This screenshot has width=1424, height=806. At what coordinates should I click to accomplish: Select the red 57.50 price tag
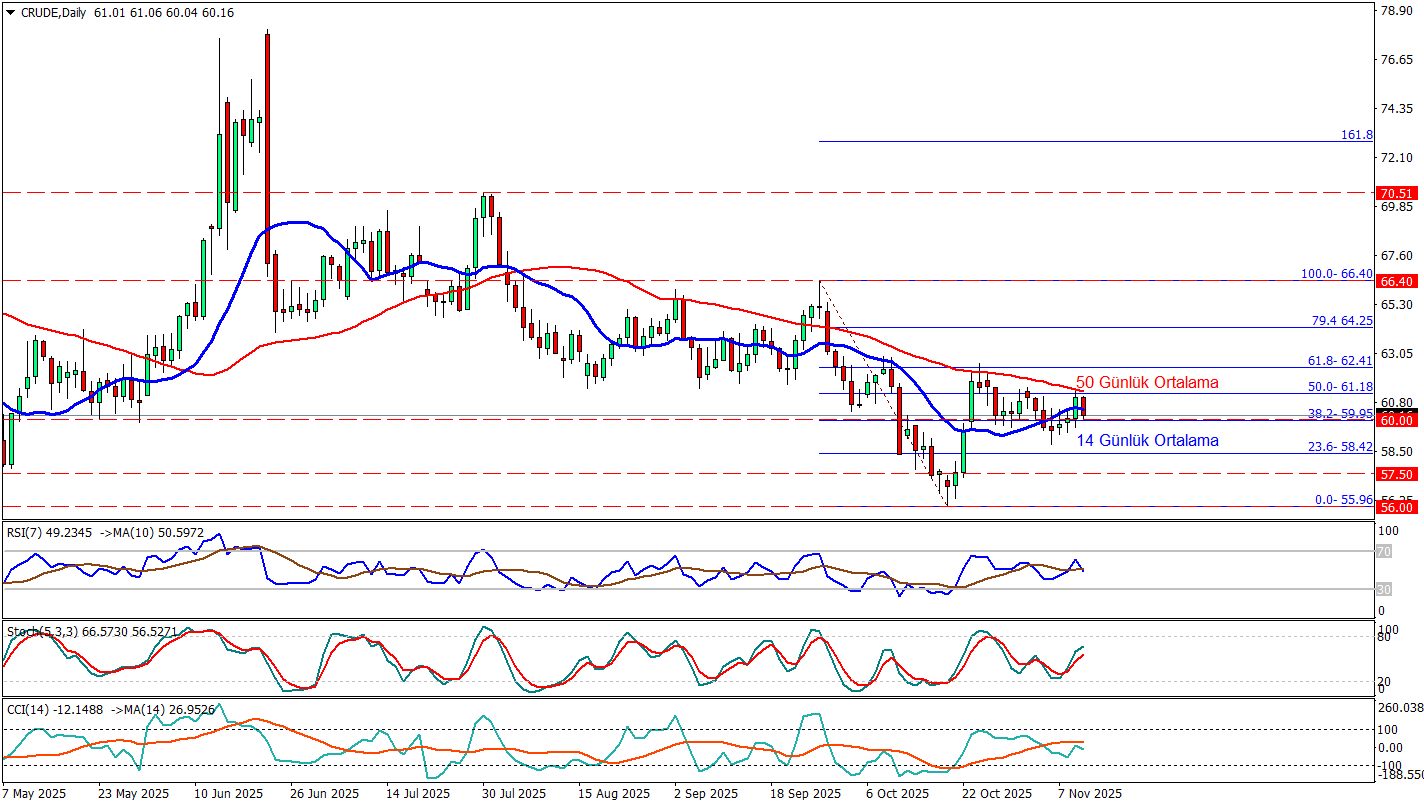[1396, 474]
